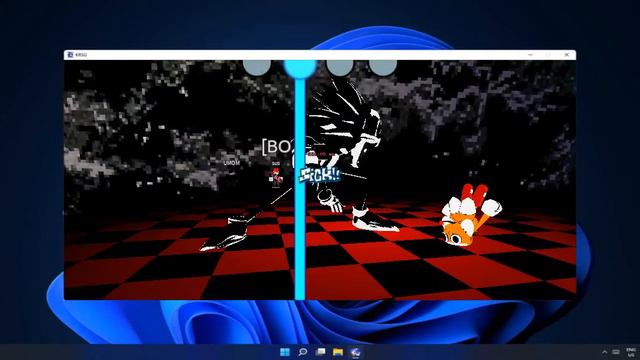Open the touch keyboard tray icon

pos(616,352)
